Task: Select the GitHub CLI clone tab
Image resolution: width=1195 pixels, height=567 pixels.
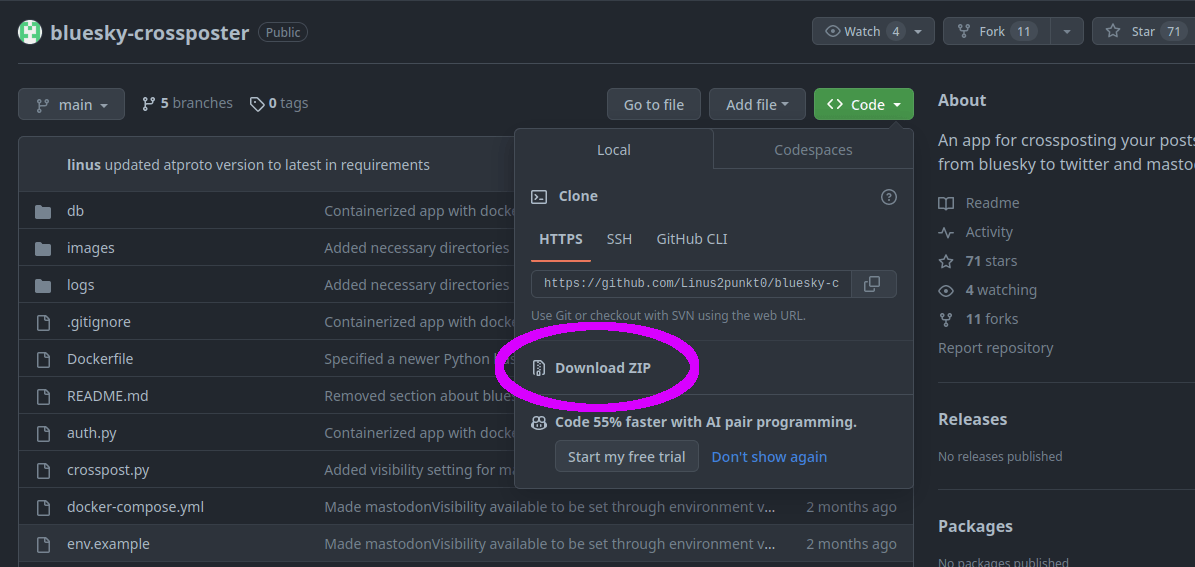Action: (x=691, y=239)
